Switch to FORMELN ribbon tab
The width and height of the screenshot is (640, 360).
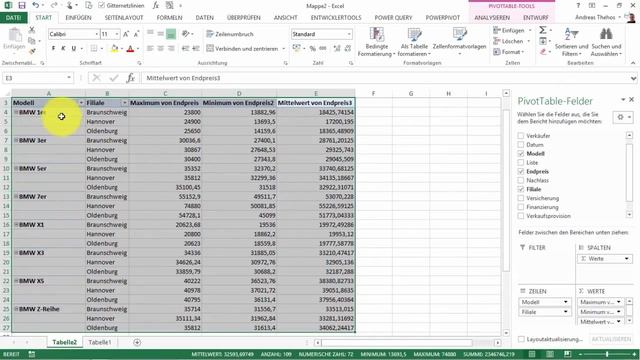[x=169, y=18]
